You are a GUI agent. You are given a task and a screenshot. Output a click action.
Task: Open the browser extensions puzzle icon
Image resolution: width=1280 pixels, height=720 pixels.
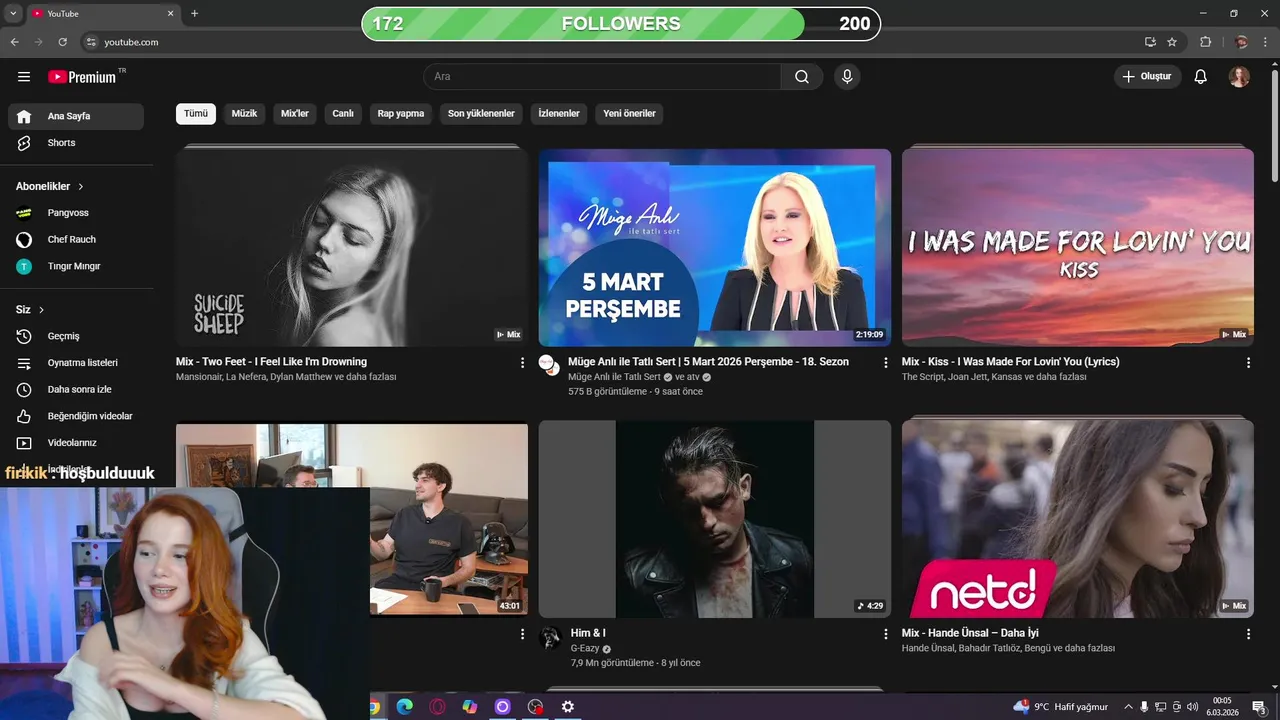(x=1205, y=42)
